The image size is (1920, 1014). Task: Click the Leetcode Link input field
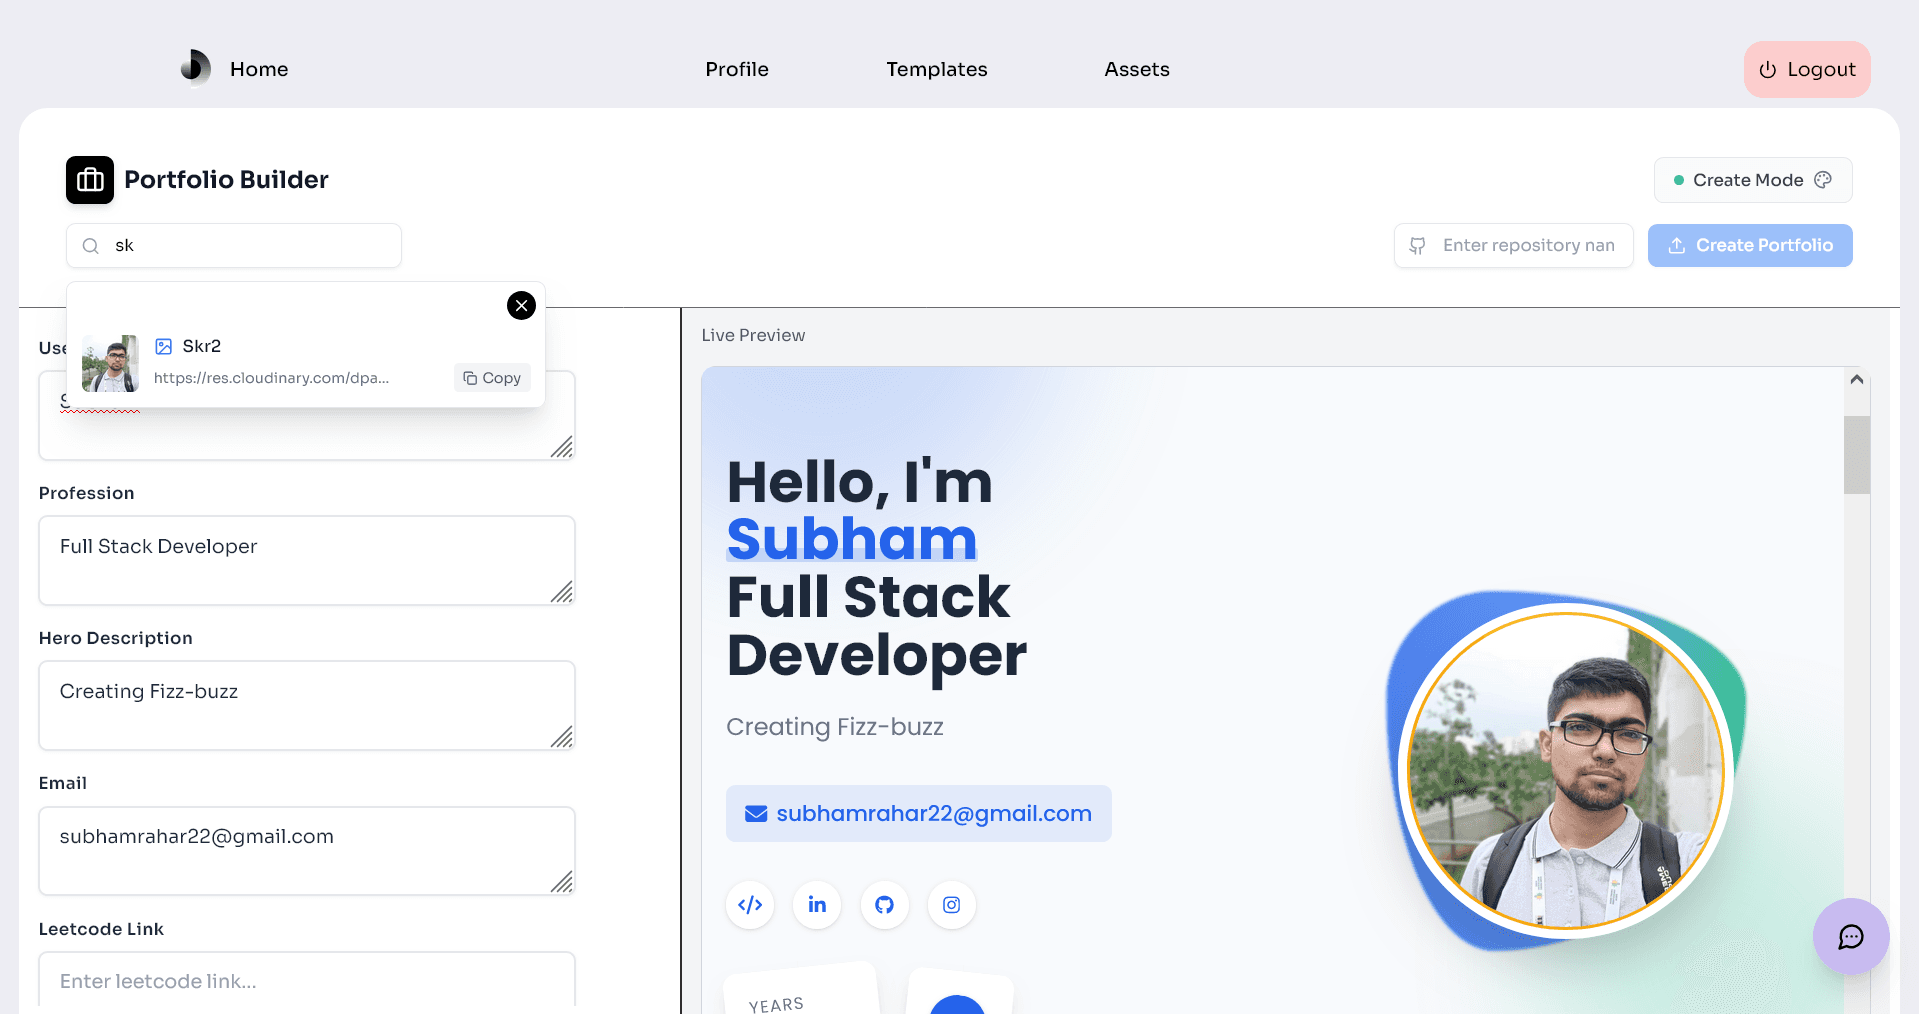click(x=307, y=980)
